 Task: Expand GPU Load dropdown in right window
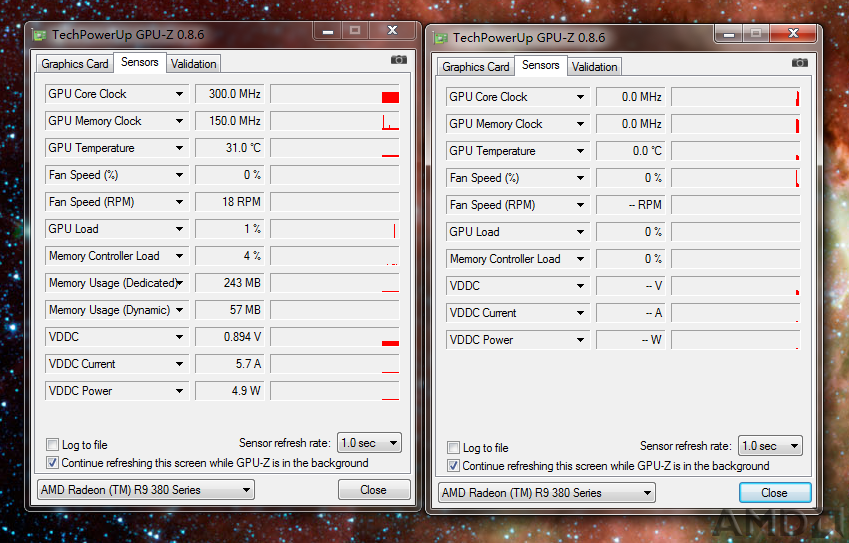pyautogui.click(x=580, y=232)
